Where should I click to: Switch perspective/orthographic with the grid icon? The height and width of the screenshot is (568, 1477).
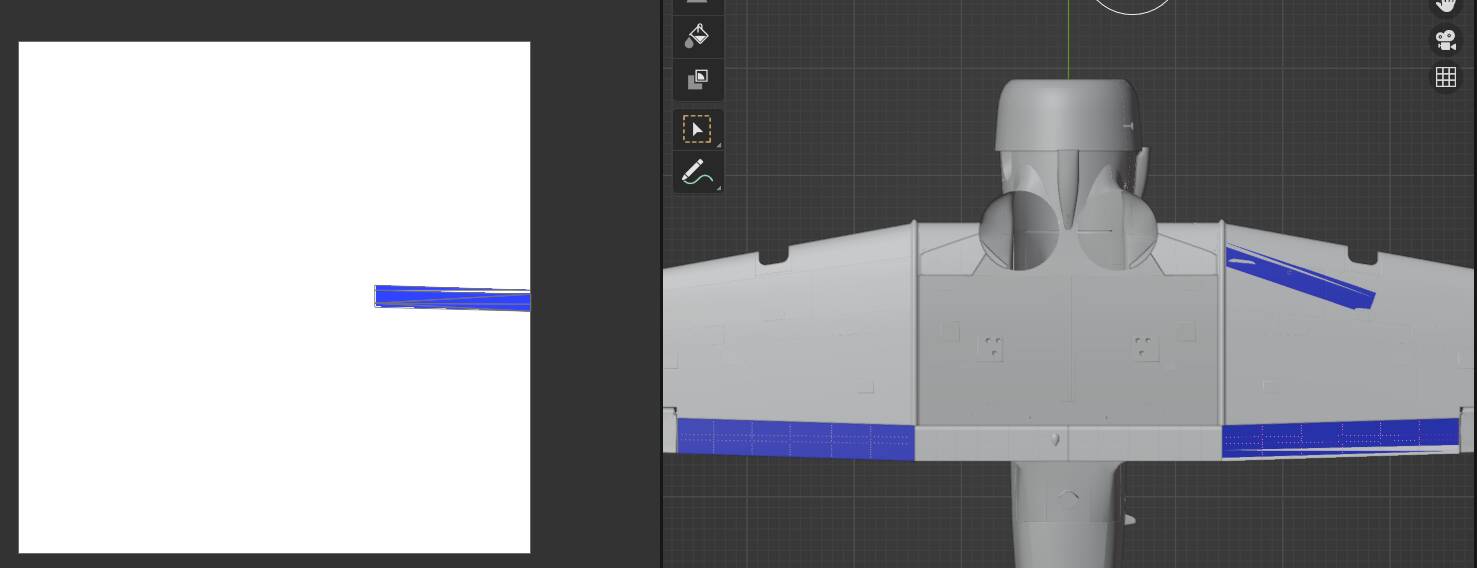click(1445, 78)
